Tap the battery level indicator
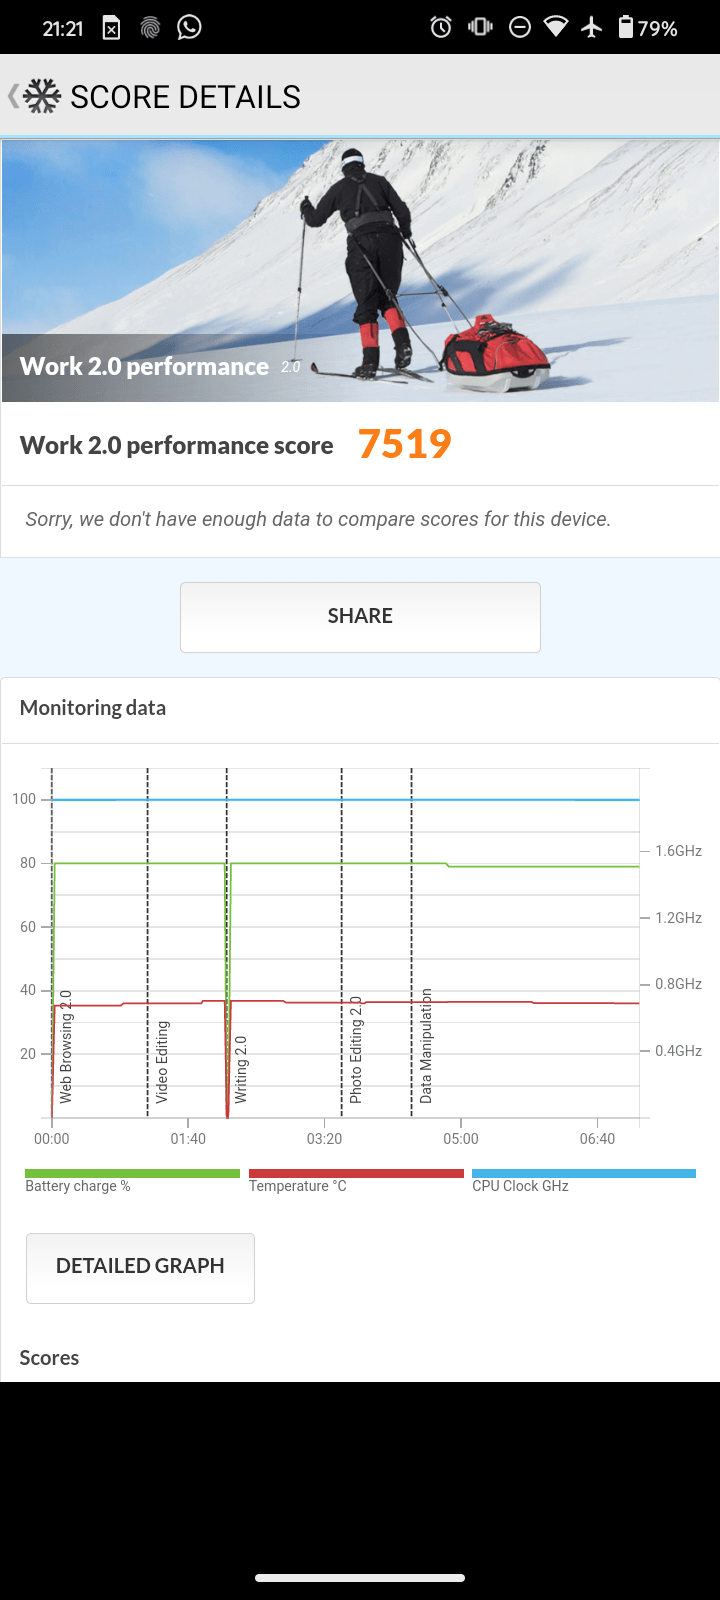This screenshot has width=720, height=1600. pyautogui.click(x=647, y=27)
